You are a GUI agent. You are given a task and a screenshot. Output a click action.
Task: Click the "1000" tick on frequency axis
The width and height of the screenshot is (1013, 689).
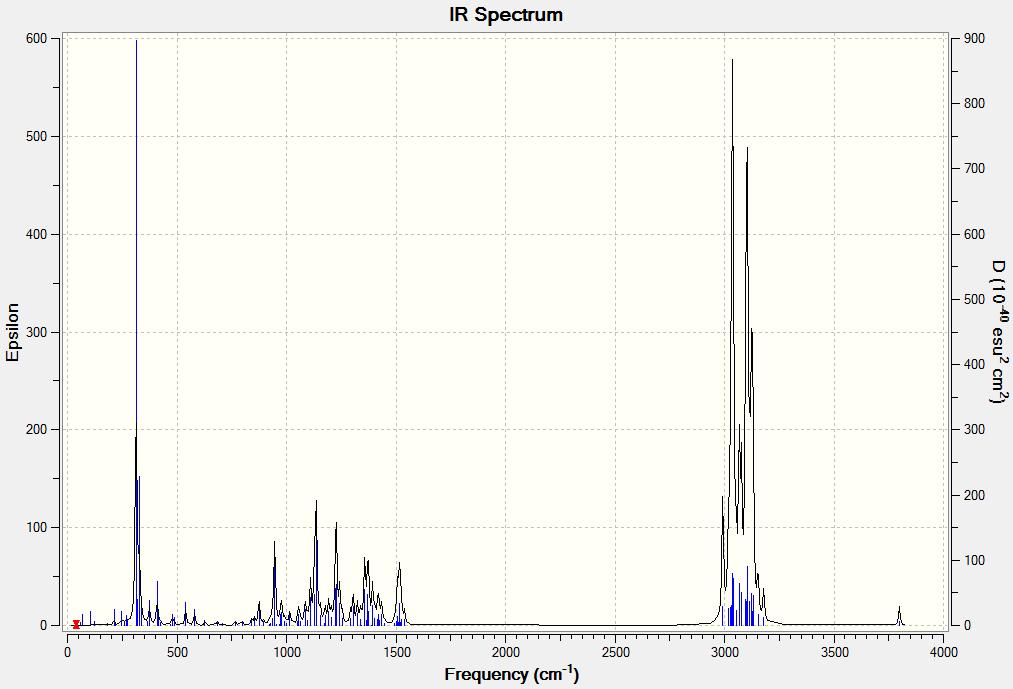(287, 653)
